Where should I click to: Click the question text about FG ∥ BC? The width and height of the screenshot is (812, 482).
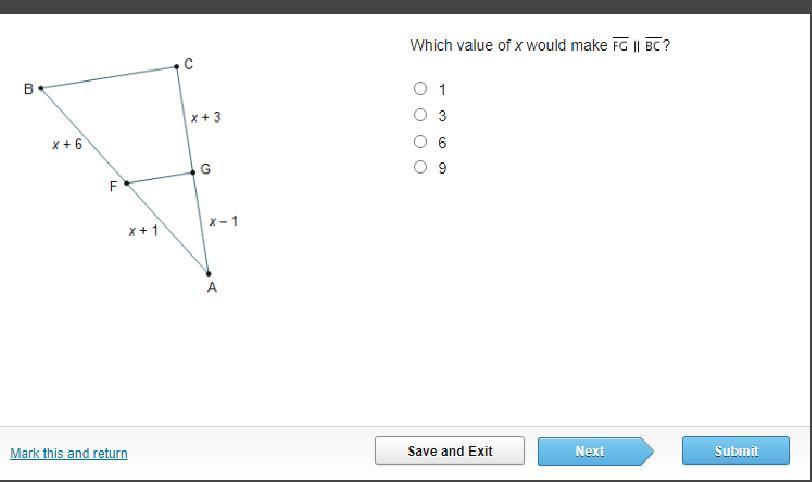[x=539, y=45]
